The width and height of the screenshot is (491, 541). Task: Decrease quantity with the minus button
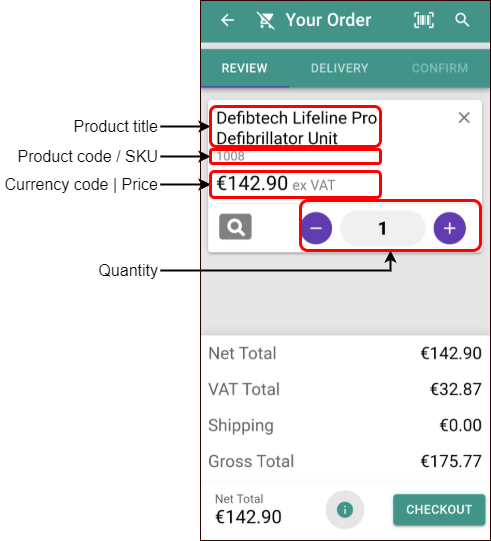click(316, 228)
